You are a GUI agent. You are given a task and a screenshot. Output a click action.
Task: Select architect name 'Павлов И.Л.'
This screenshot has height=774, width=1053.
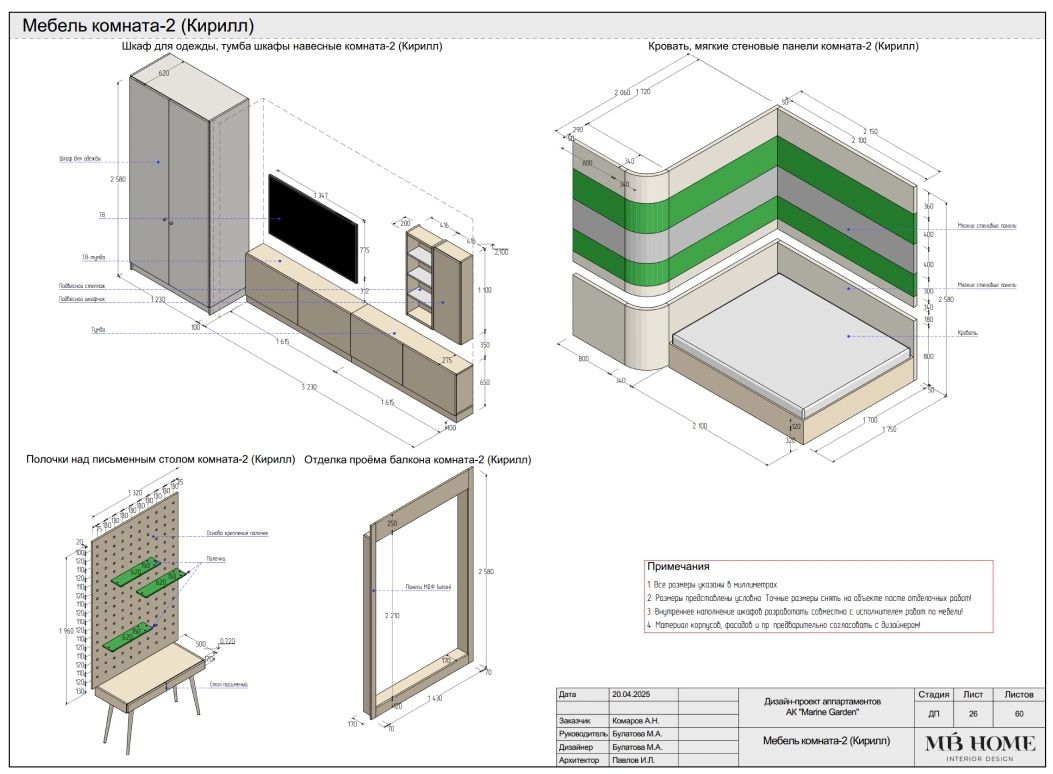click(x=633, y=761)
